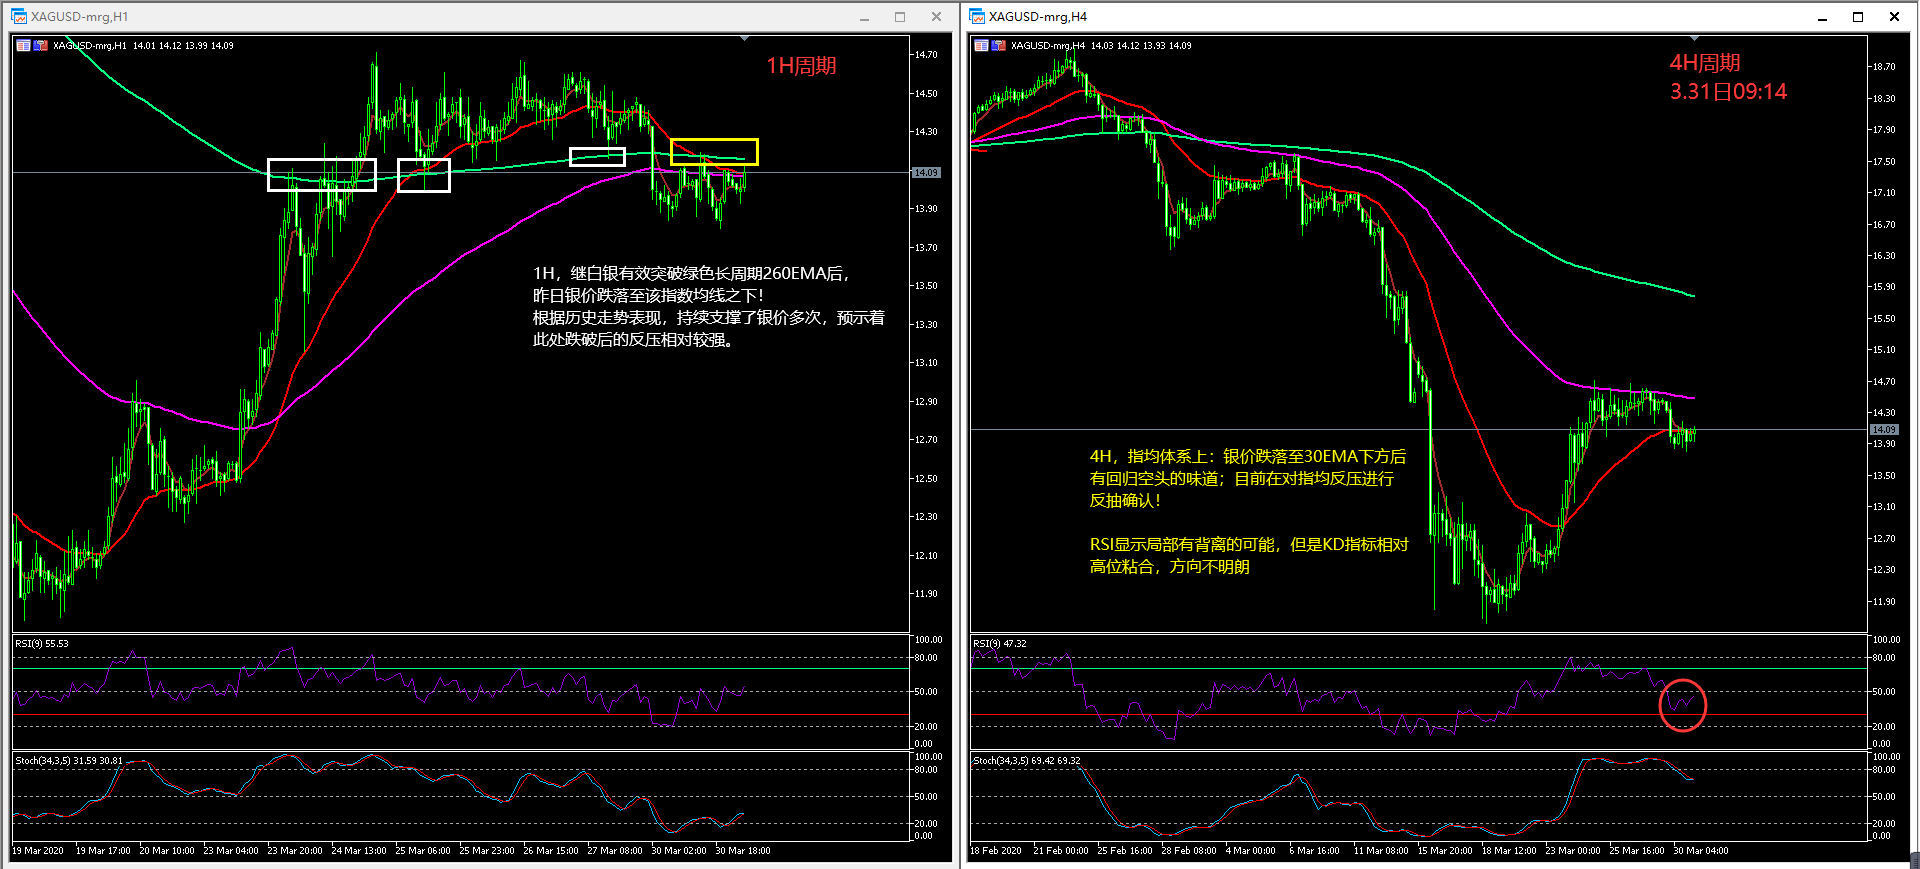Maximize the XAGUSD-mrg,H4 chart window
The height and width of the screenshot is (869, 1920).
(1858, 17)
